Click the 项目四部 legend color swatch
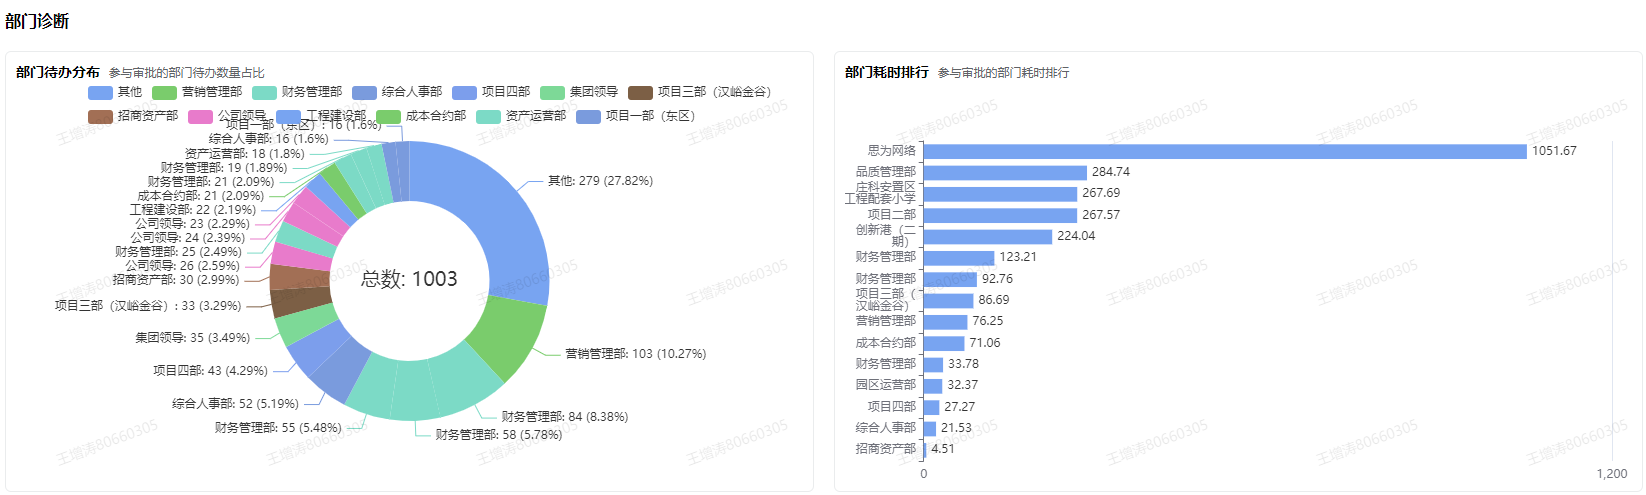 pos(464,92)
